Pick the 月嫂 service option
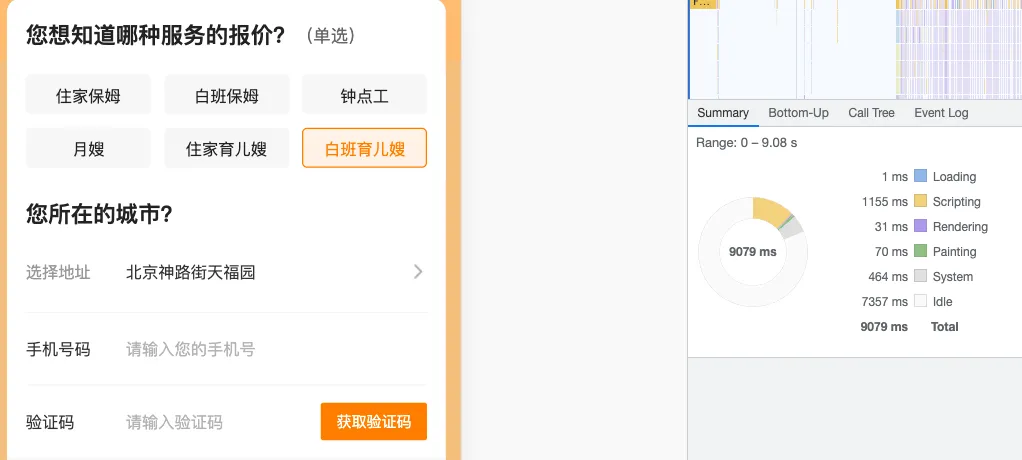 pos(88,149)
